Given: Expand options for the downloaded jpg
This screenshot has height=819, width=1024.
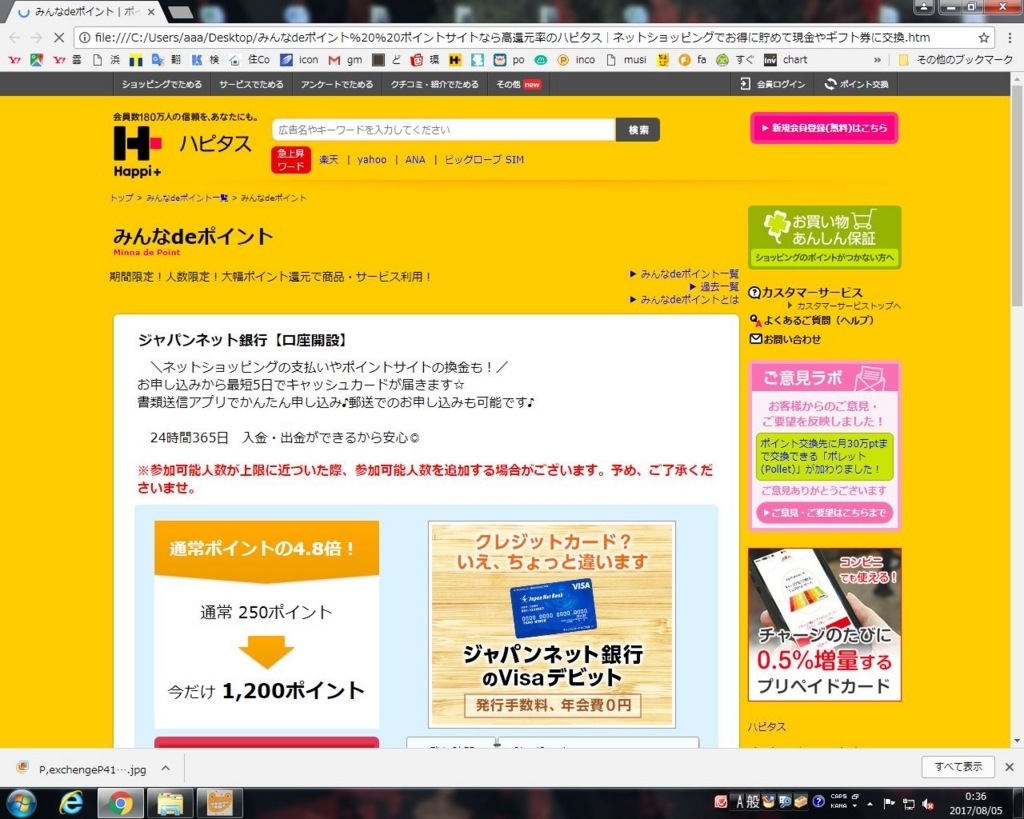Looking at the screenshot, I should (166, 769).
